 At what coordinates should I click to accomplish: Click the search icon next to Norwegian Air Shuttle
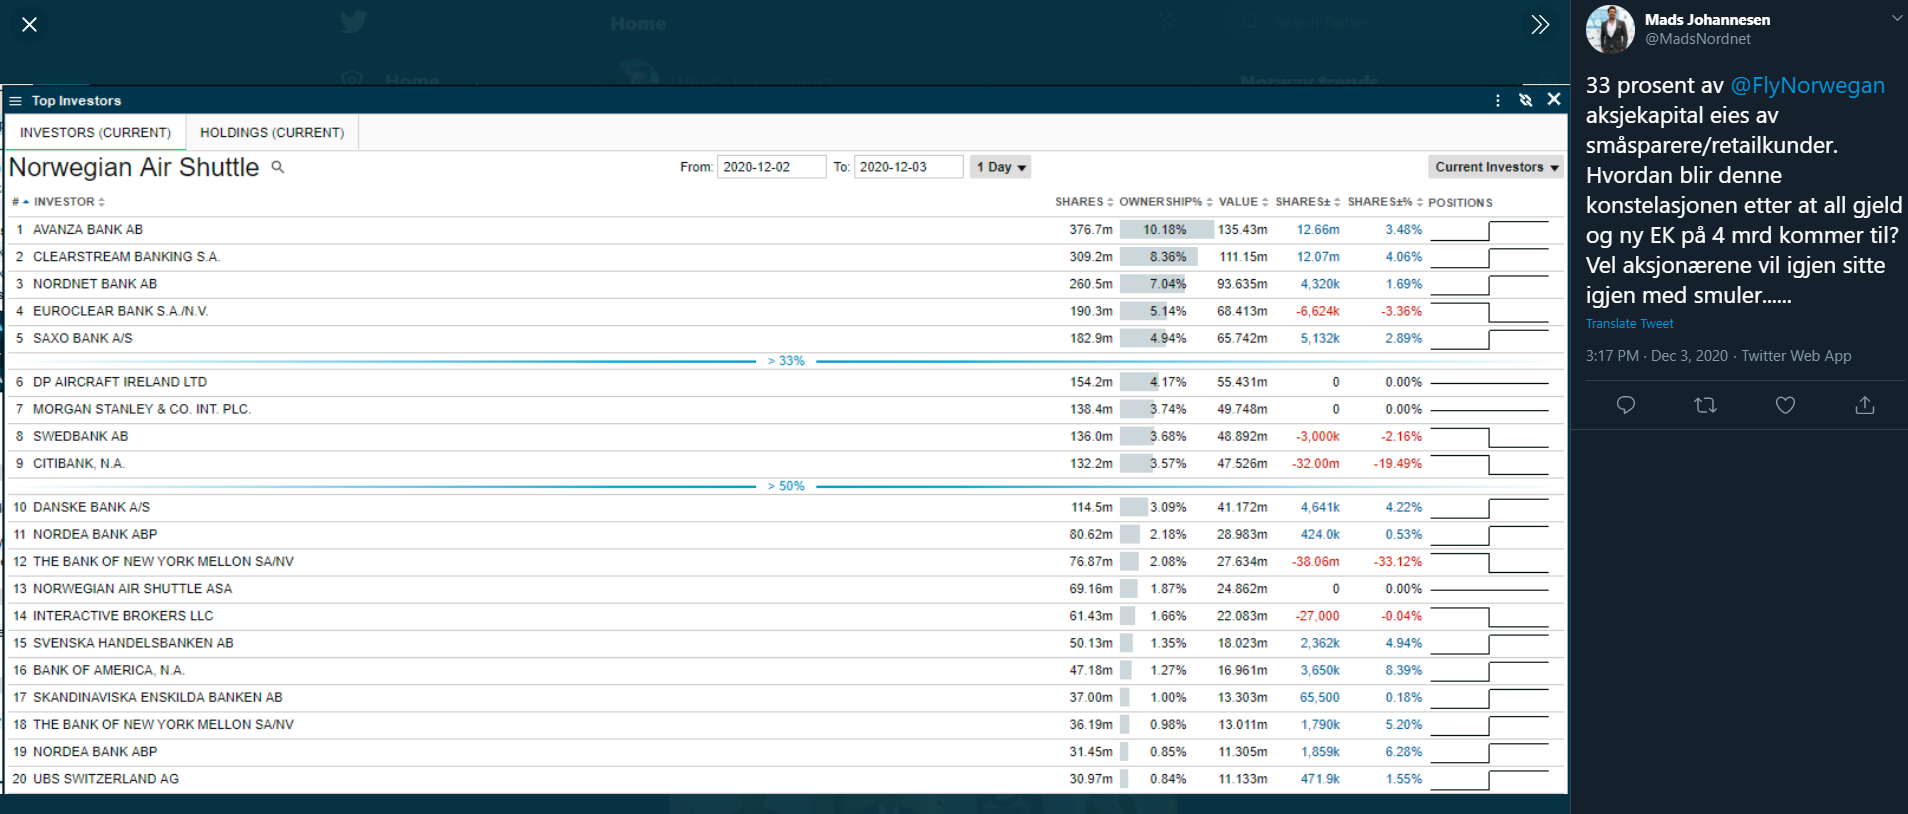(x=278, y=167)
